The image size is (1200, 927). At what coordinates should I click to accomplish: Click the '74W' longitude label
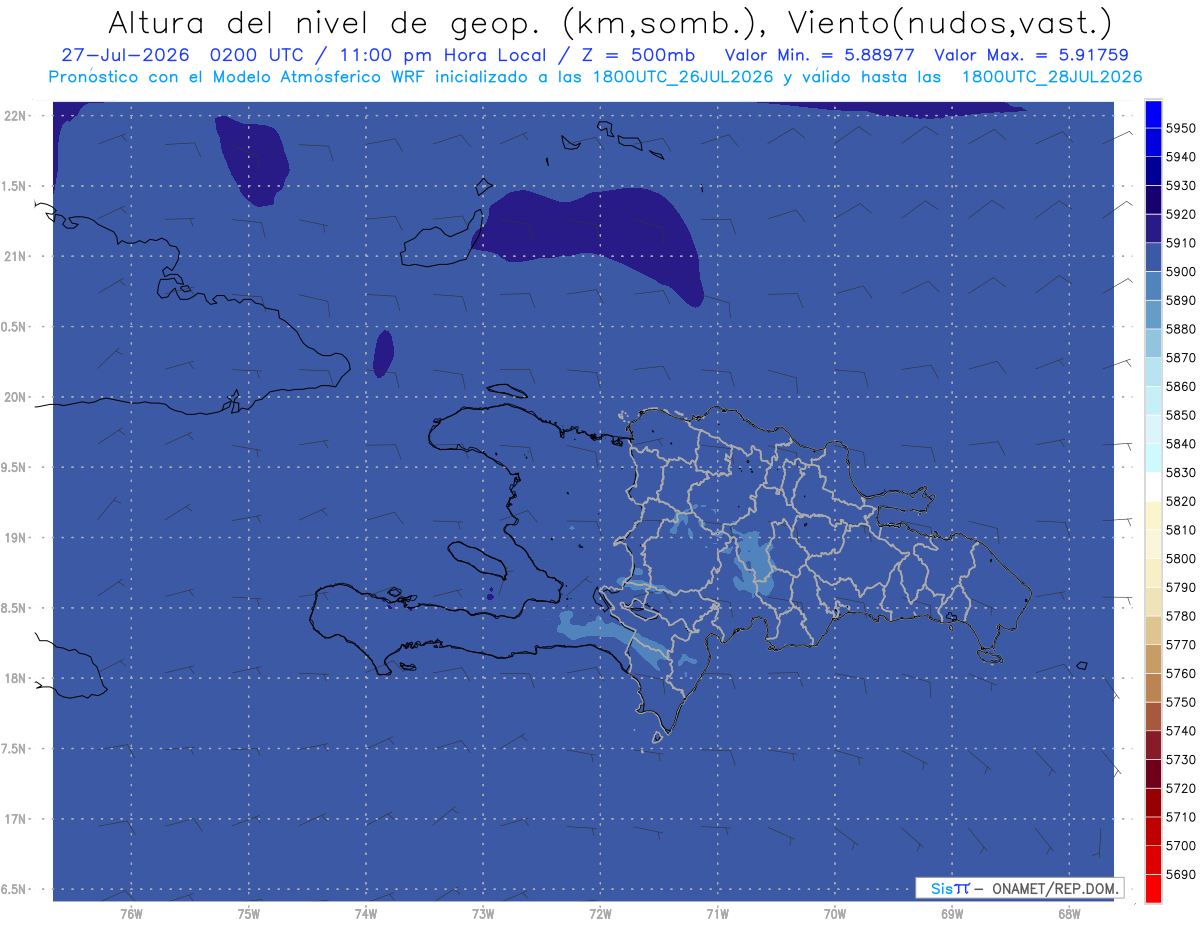pos(366,913)
